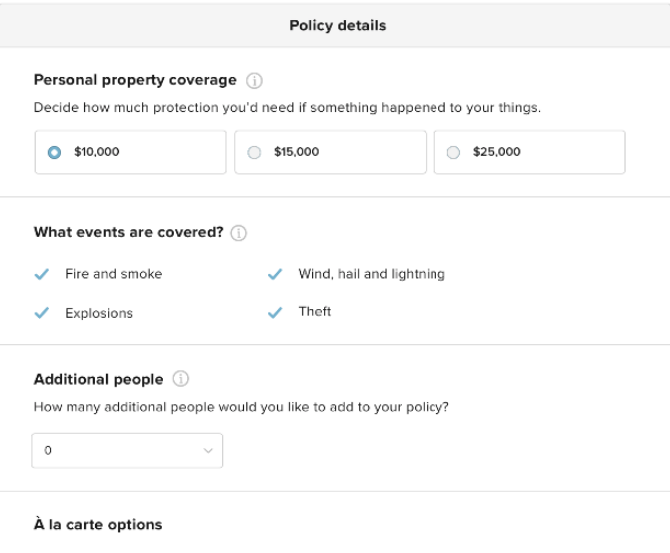Click the Additional people info icon
670x553 pixels.
click(180, 380)
